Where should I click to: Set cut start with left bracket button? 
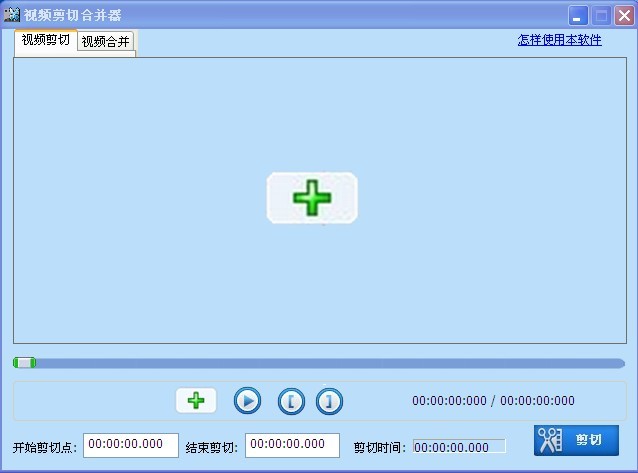click(291, 402)
